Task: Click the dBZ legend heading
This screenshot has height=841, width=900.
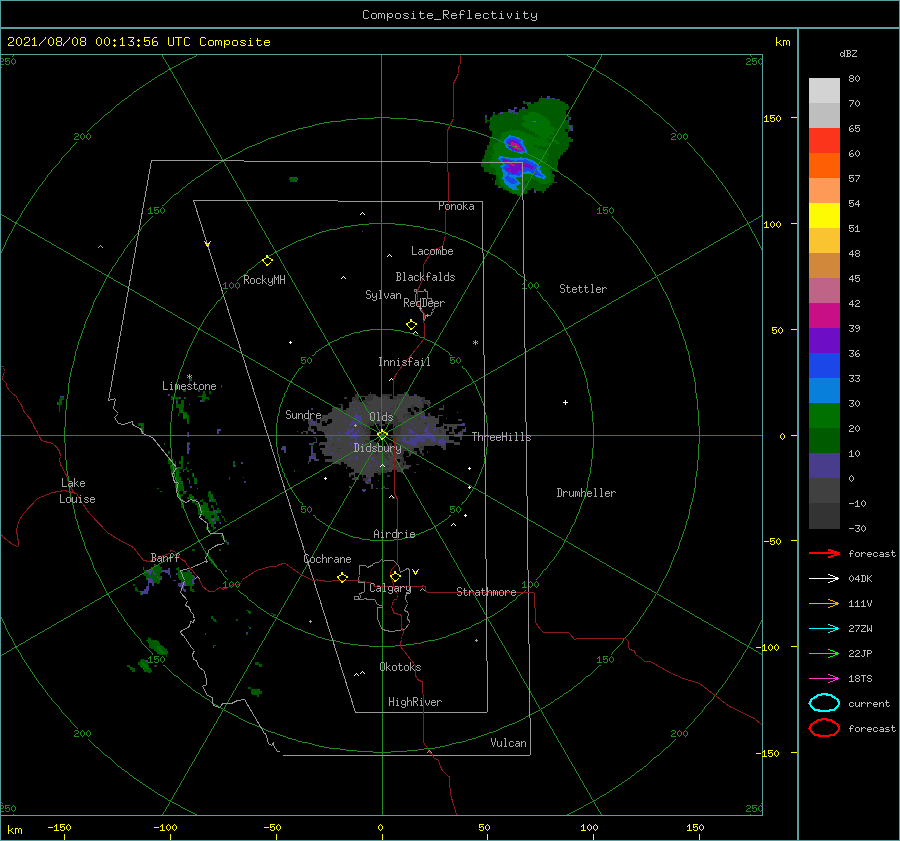Action: tap(848, 54)
